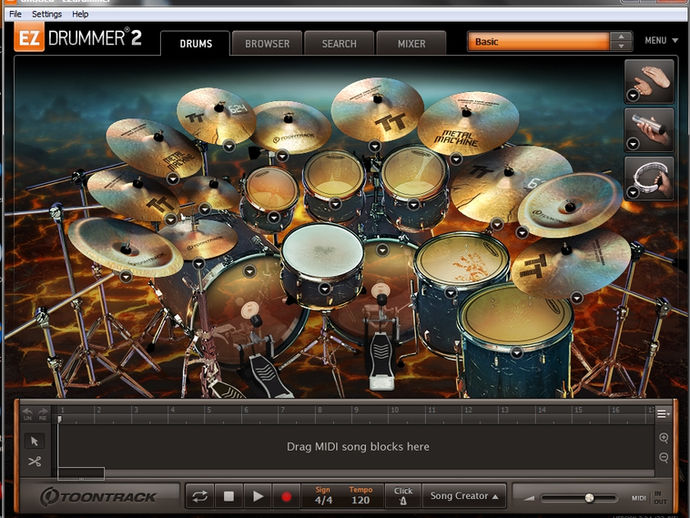
Task: Open shaker instrument dropdown arrow
Action: 633,143
